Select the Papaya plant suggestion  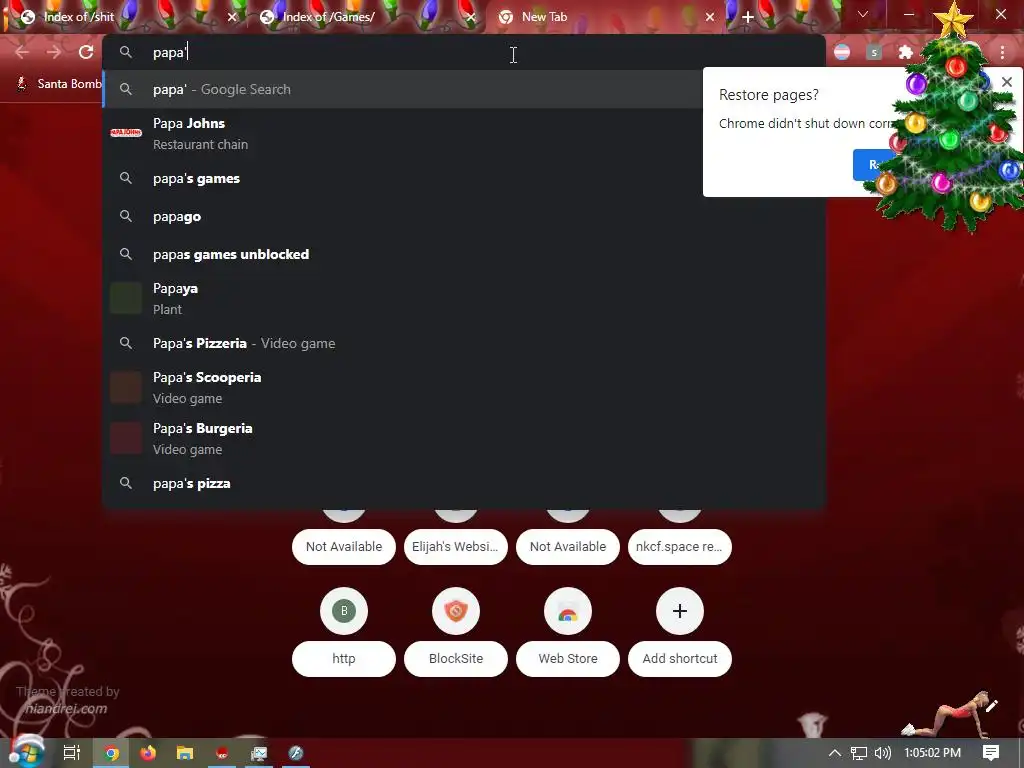(x=464, y=298)
